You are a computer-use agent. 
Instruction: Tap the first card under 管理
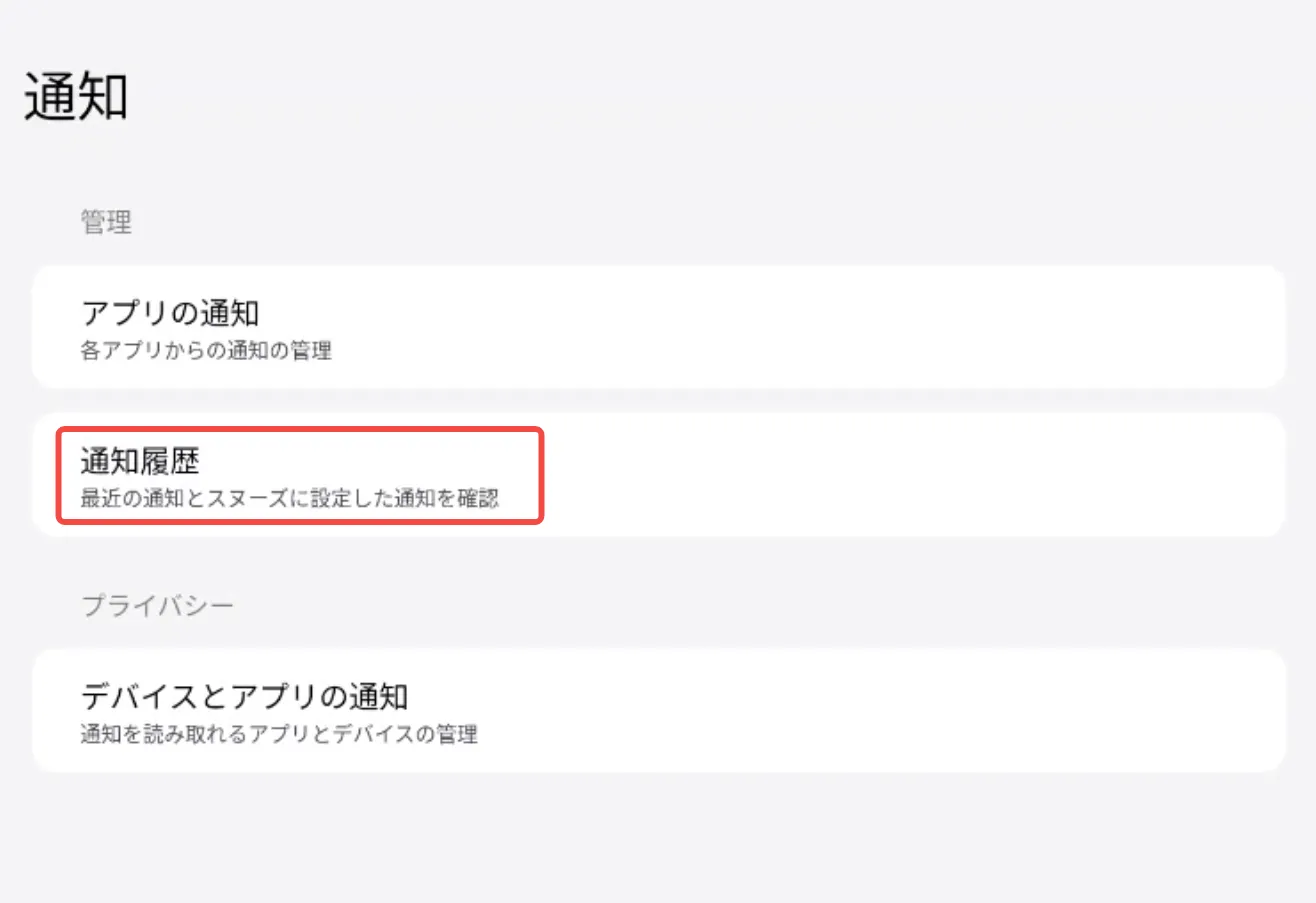pos(658,327)
